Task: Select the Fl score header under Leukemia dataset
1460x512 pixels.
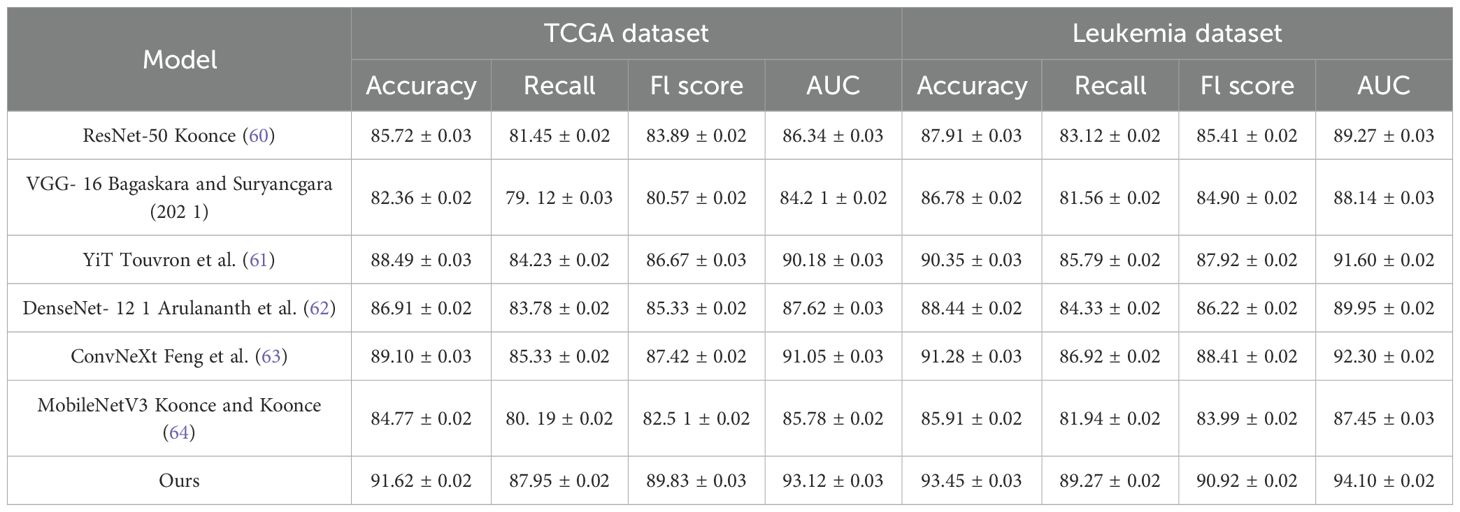Action: (x=1247, y=86)
